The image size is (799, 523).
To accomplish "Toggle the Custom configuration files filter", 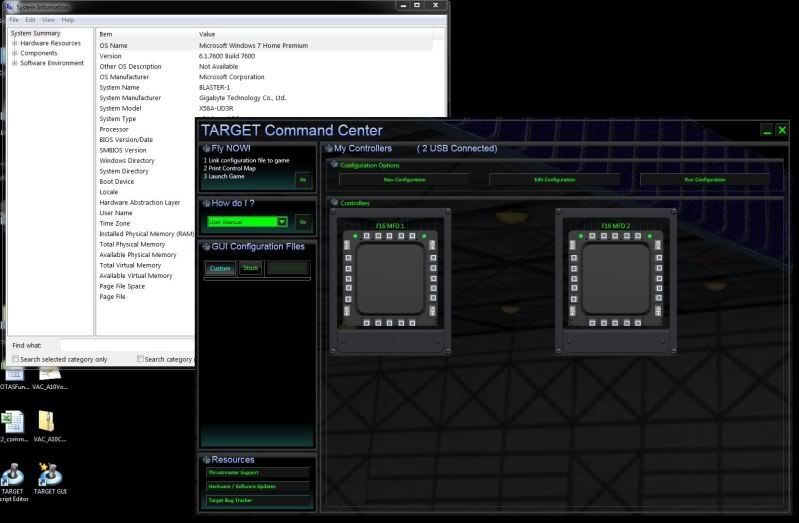I will click(220, 268).
